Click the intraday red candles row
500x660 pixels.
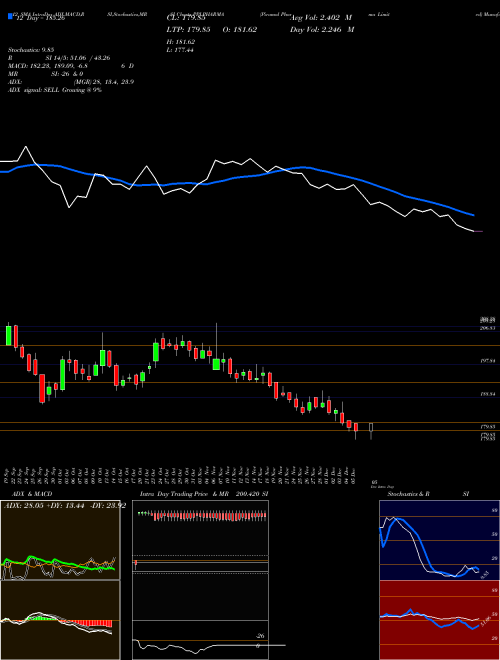[210, 516]
